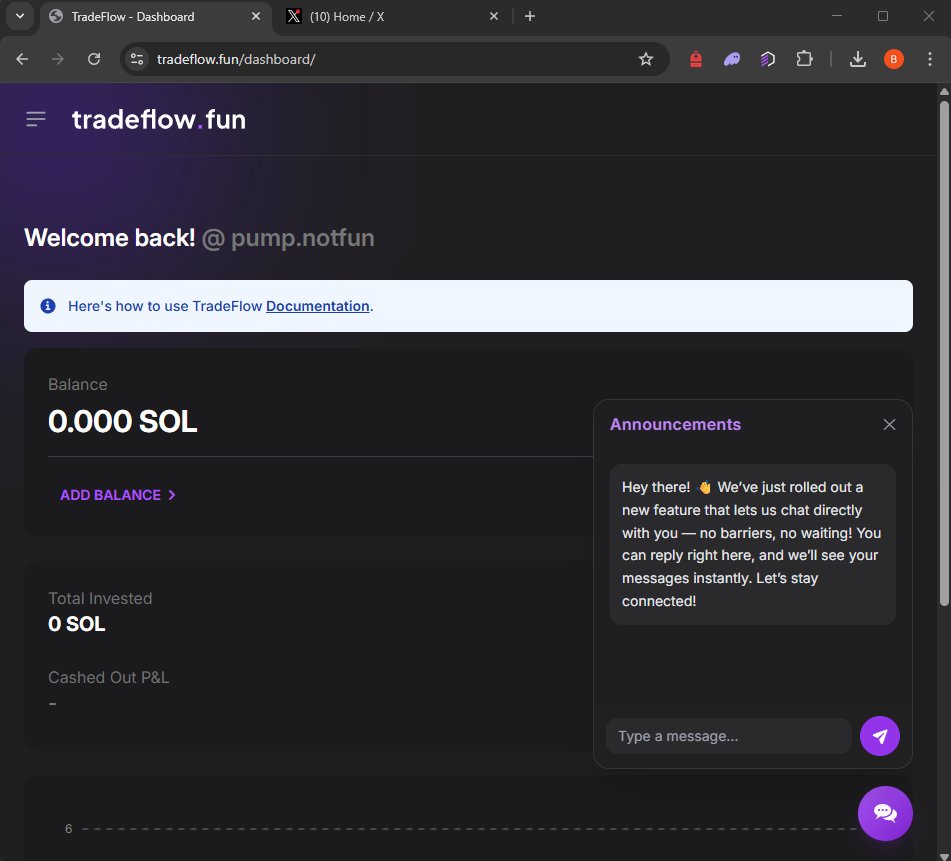Click the scrollbar up arrow
Screen dimensions: 951x861
pyautogui.click(x=944, y=92)
